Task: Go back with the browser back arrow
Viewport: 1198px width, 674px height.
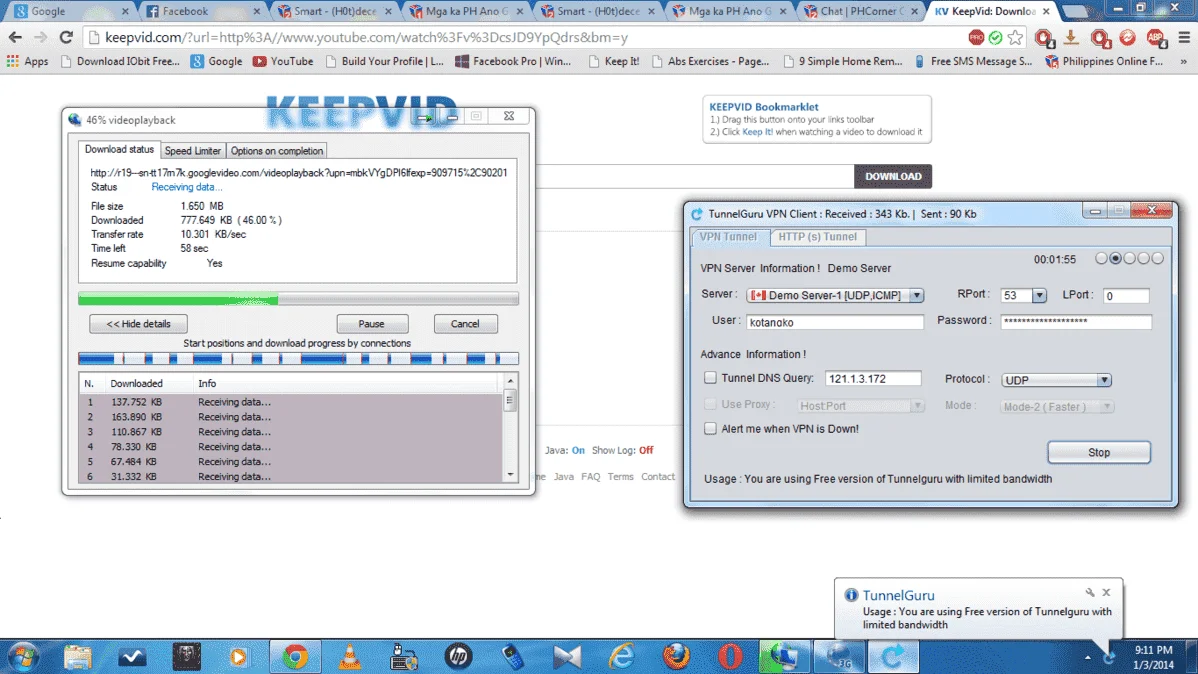Action: [x=15, y=37]
